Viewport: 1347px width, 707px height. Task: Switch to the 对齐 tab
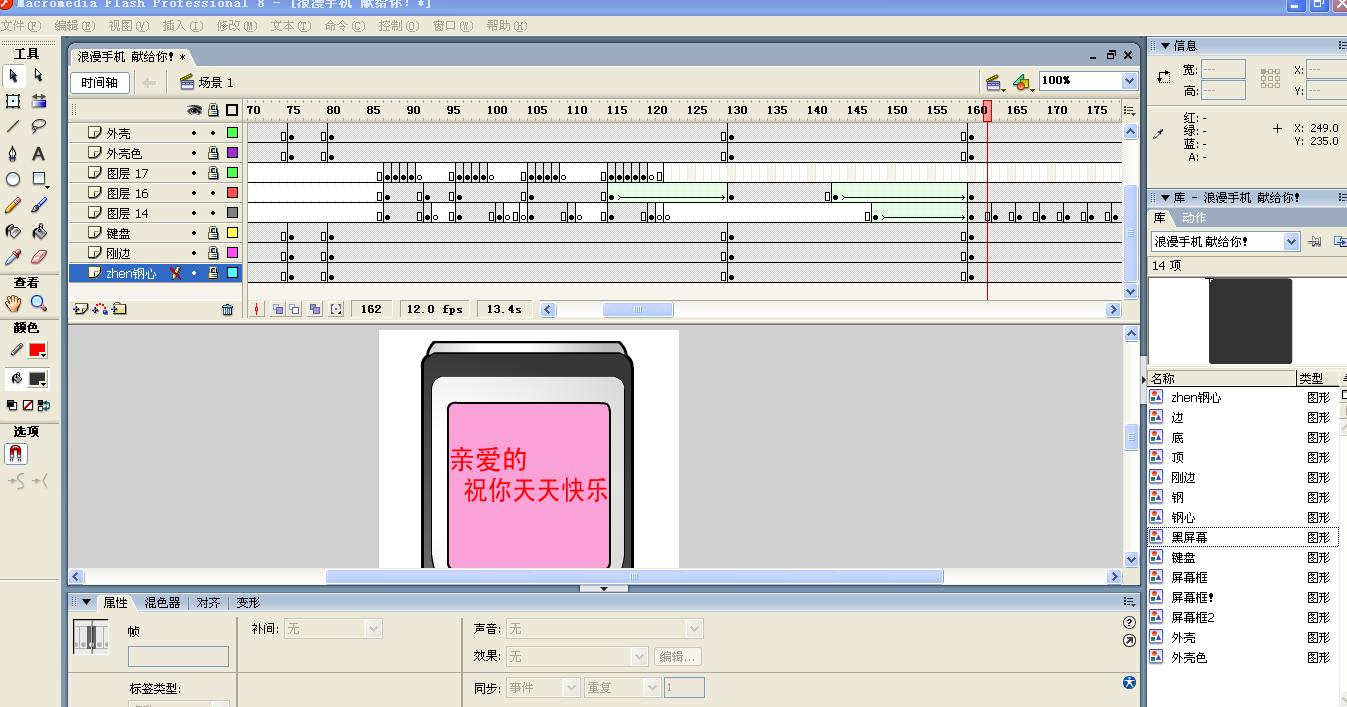click(x=208, y=602)
